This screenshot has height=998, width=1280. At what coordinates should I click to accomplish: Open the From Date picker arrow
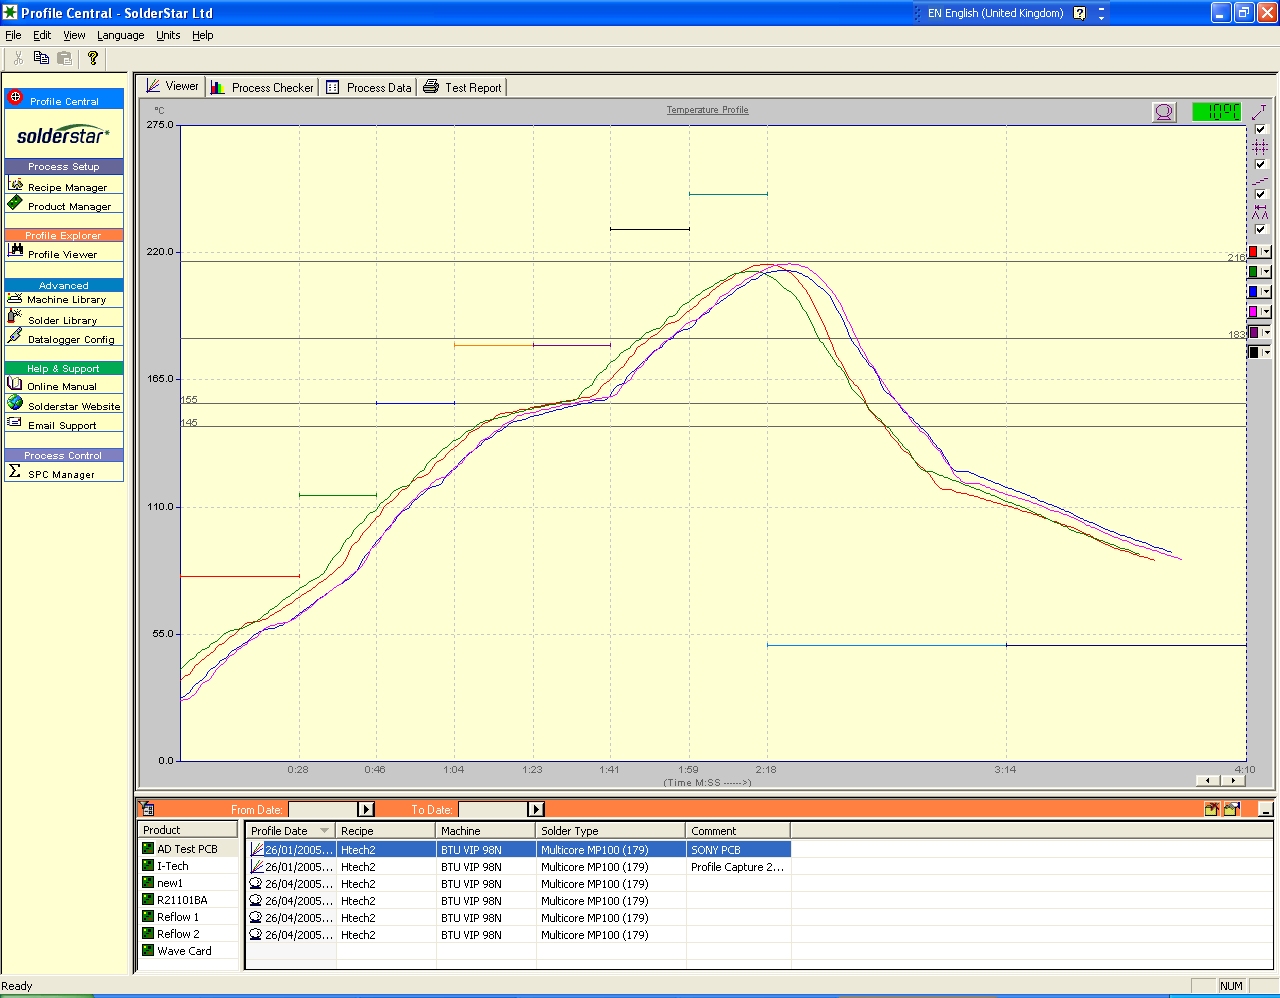(366, 809)
